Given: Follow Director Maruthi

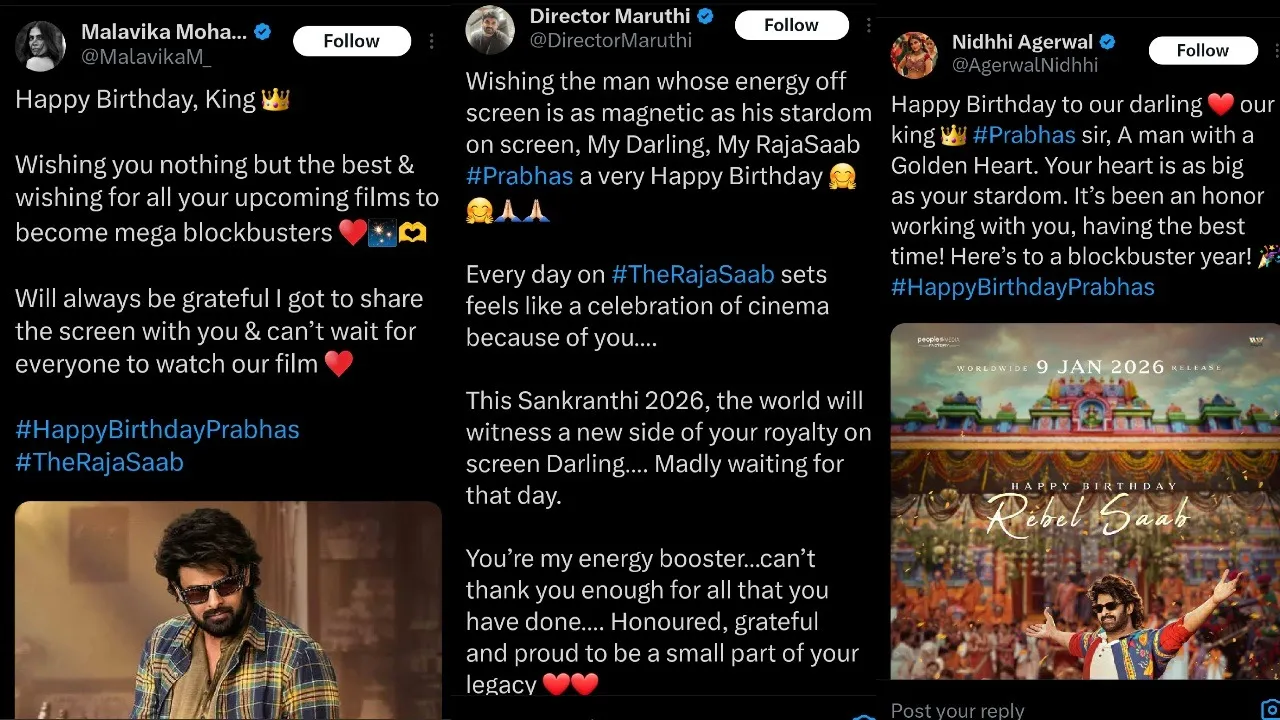Looking at the screenshot, I should [791, 25].
